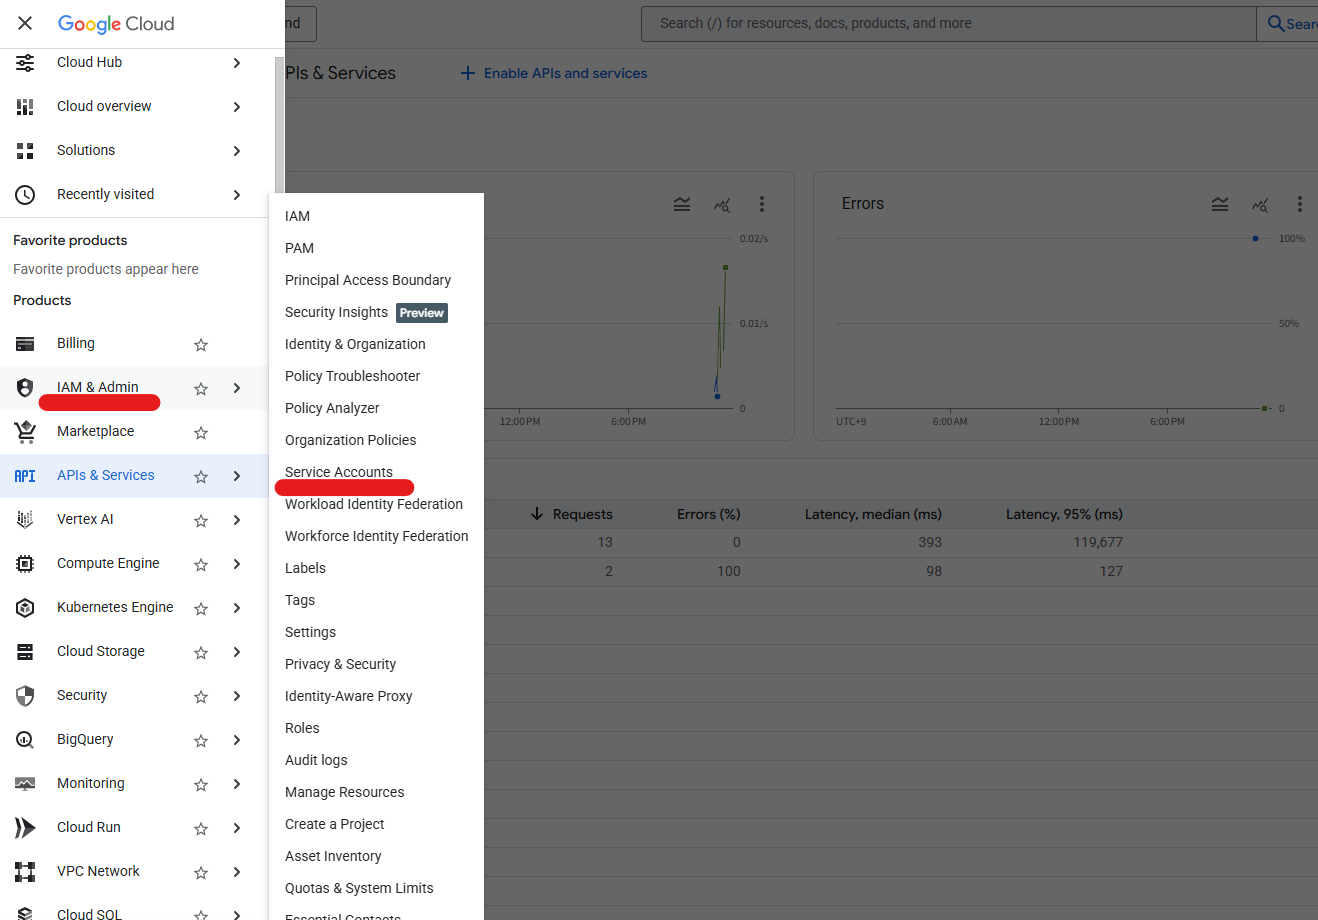Click the Vertex AI icon
The image size is (1318, 920).
click(x=25, y=520)
